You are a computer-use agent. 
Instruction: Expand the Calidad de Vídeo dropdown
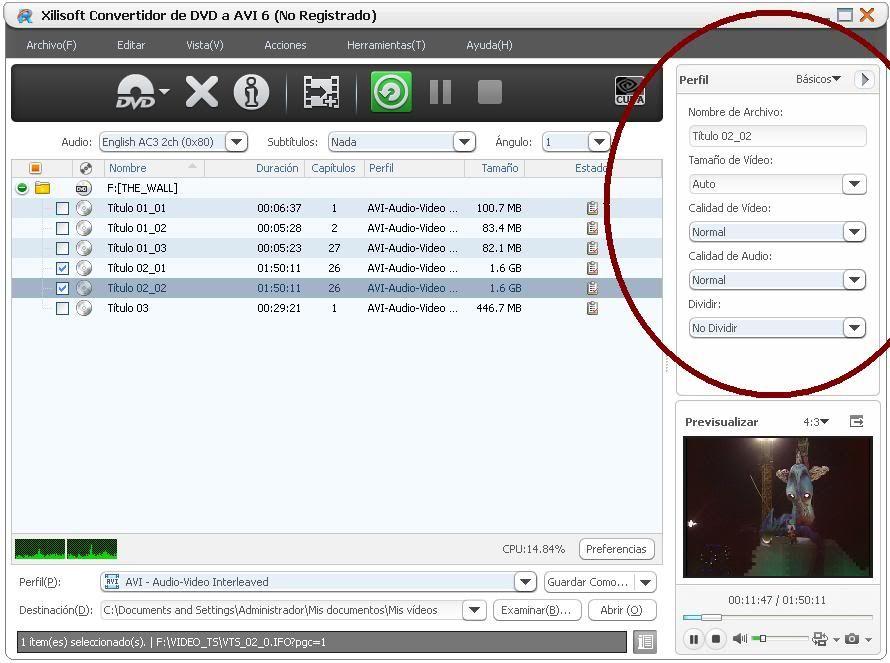[x=853, y=232]
